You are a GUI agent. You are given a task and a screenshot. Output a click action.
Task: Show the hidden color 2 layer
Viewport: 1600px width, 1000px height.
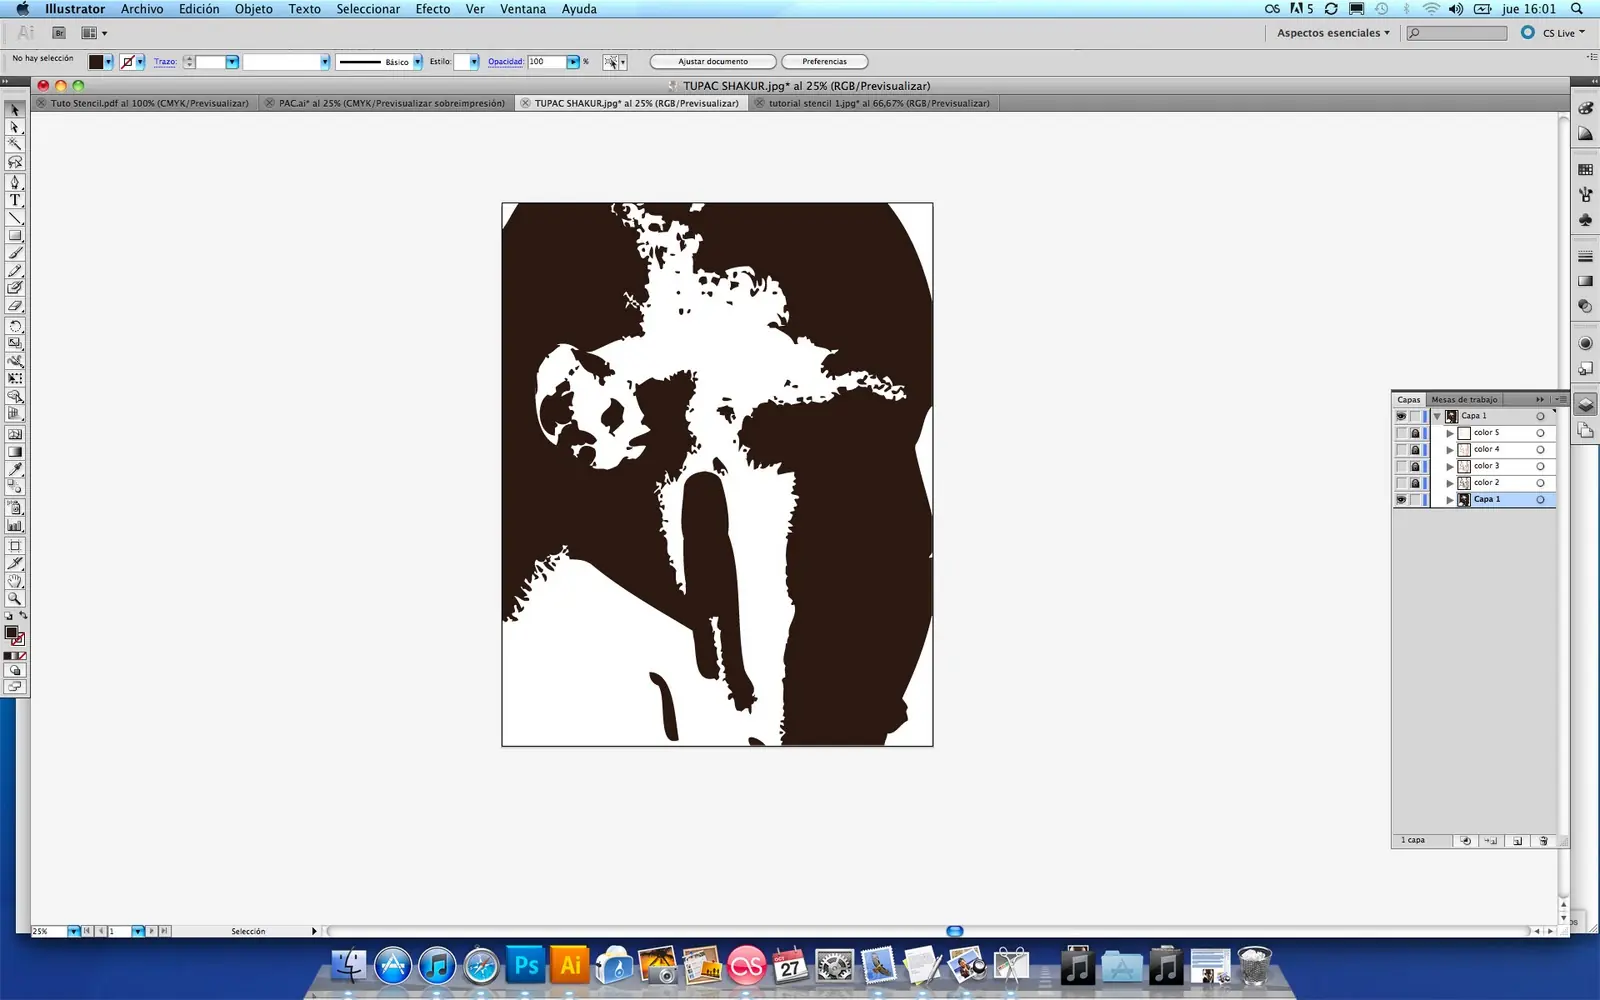(x=1401, y=483)
